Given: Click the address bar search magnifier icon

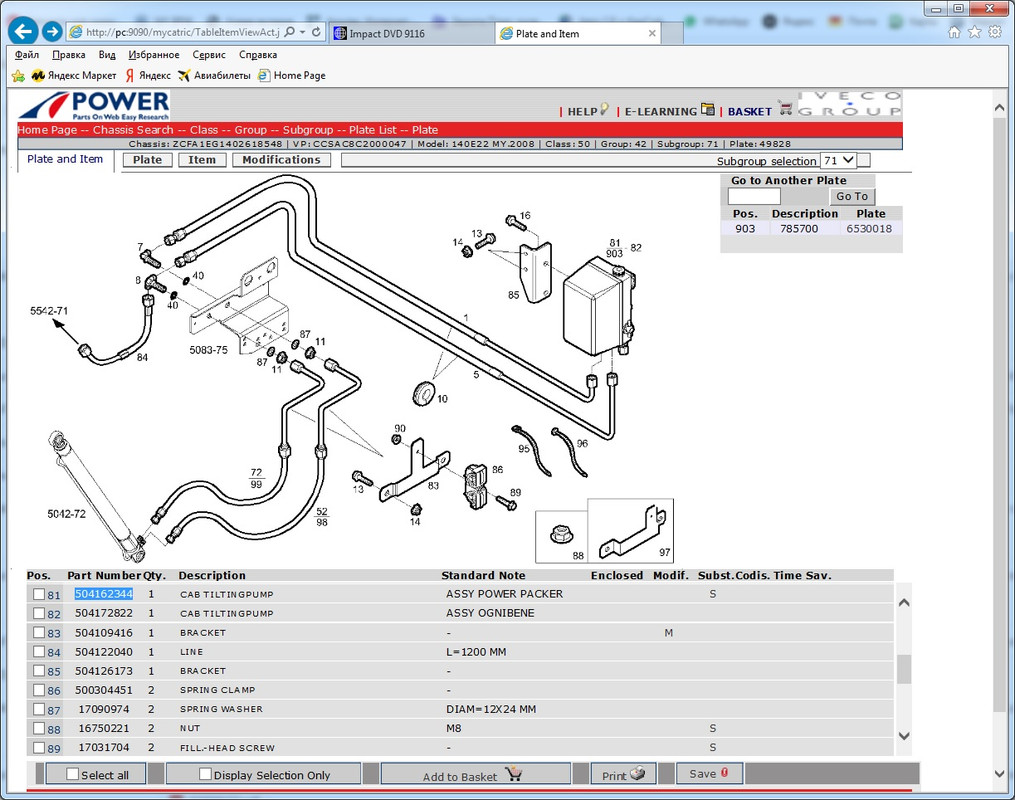Looking at the screenshot, I should (x=289, y=32).
